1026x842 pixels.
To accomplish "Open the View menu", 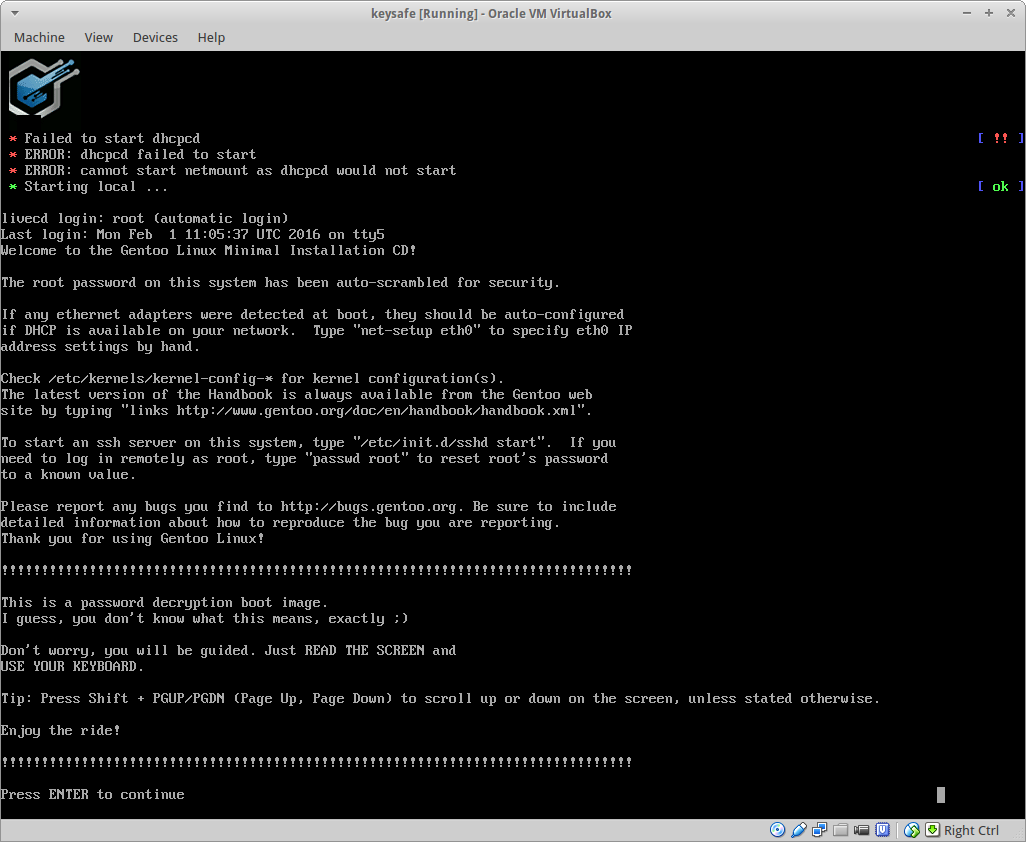I will [99, 37].
